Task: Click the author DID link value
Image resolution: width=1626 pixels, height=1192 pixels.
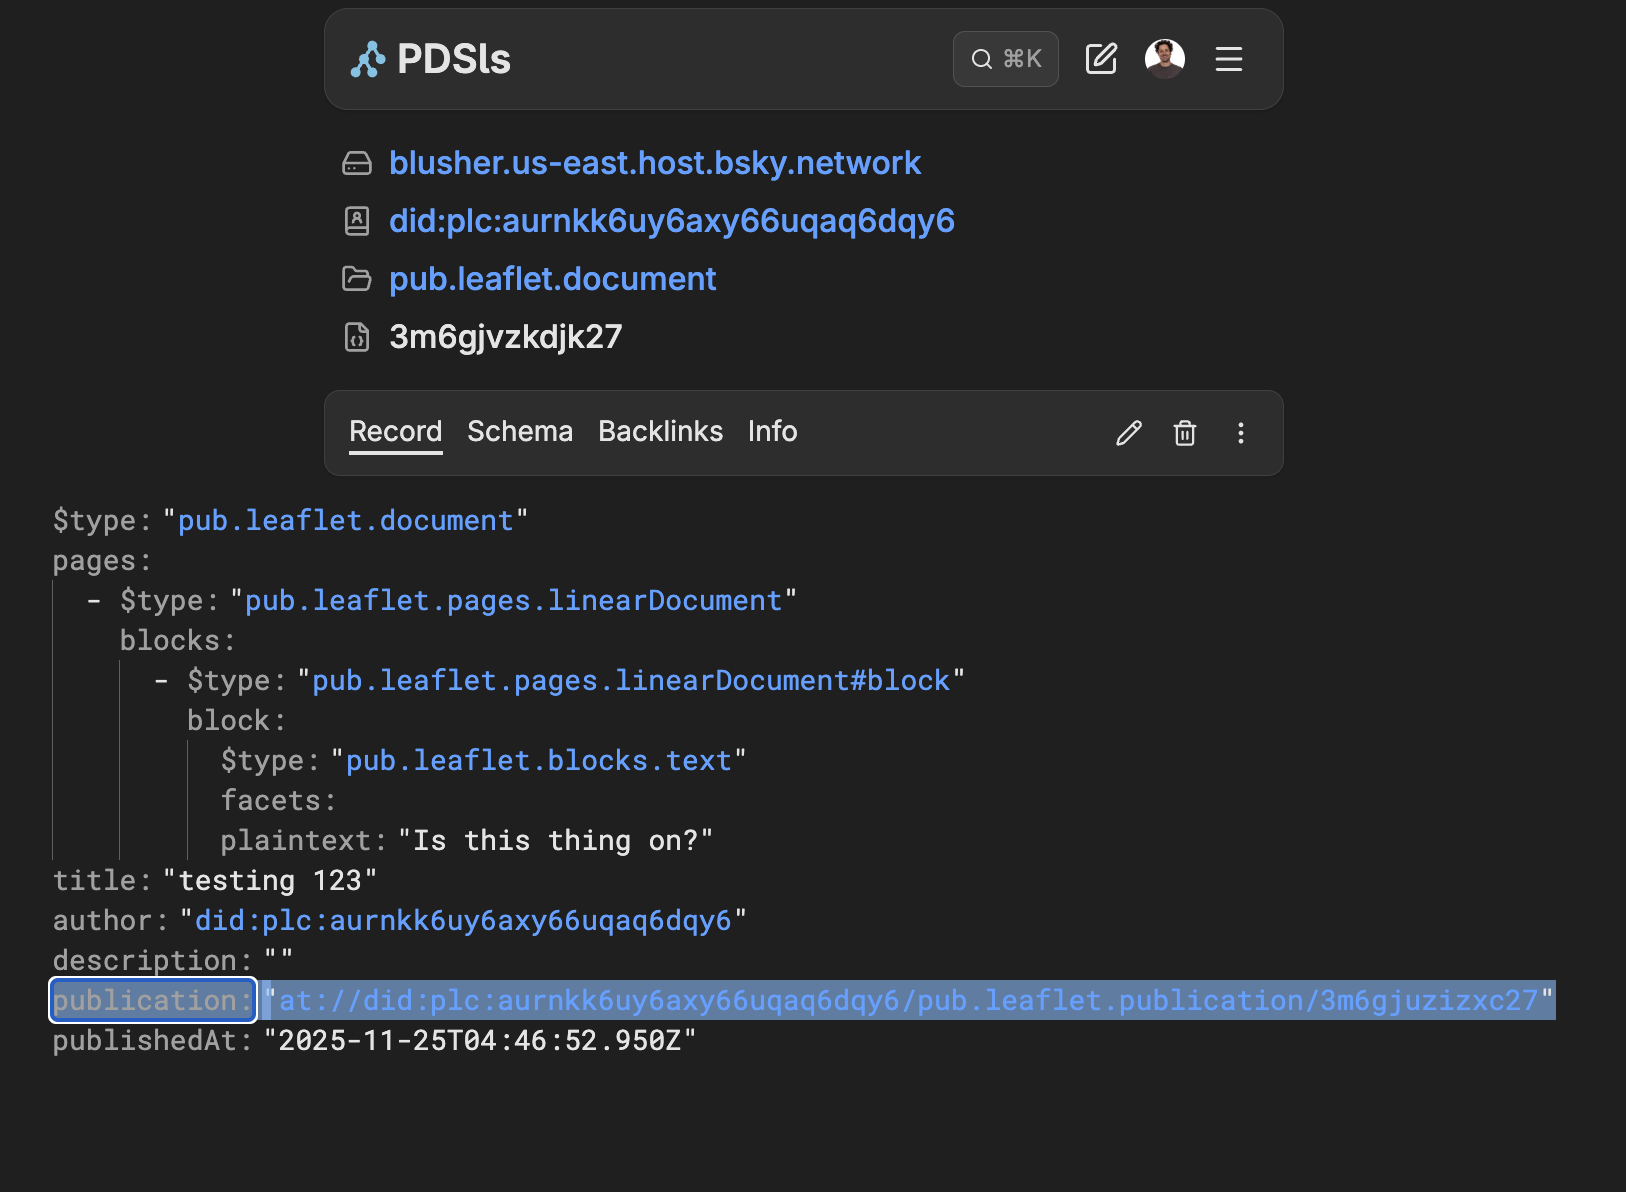Action: [462, 920]
